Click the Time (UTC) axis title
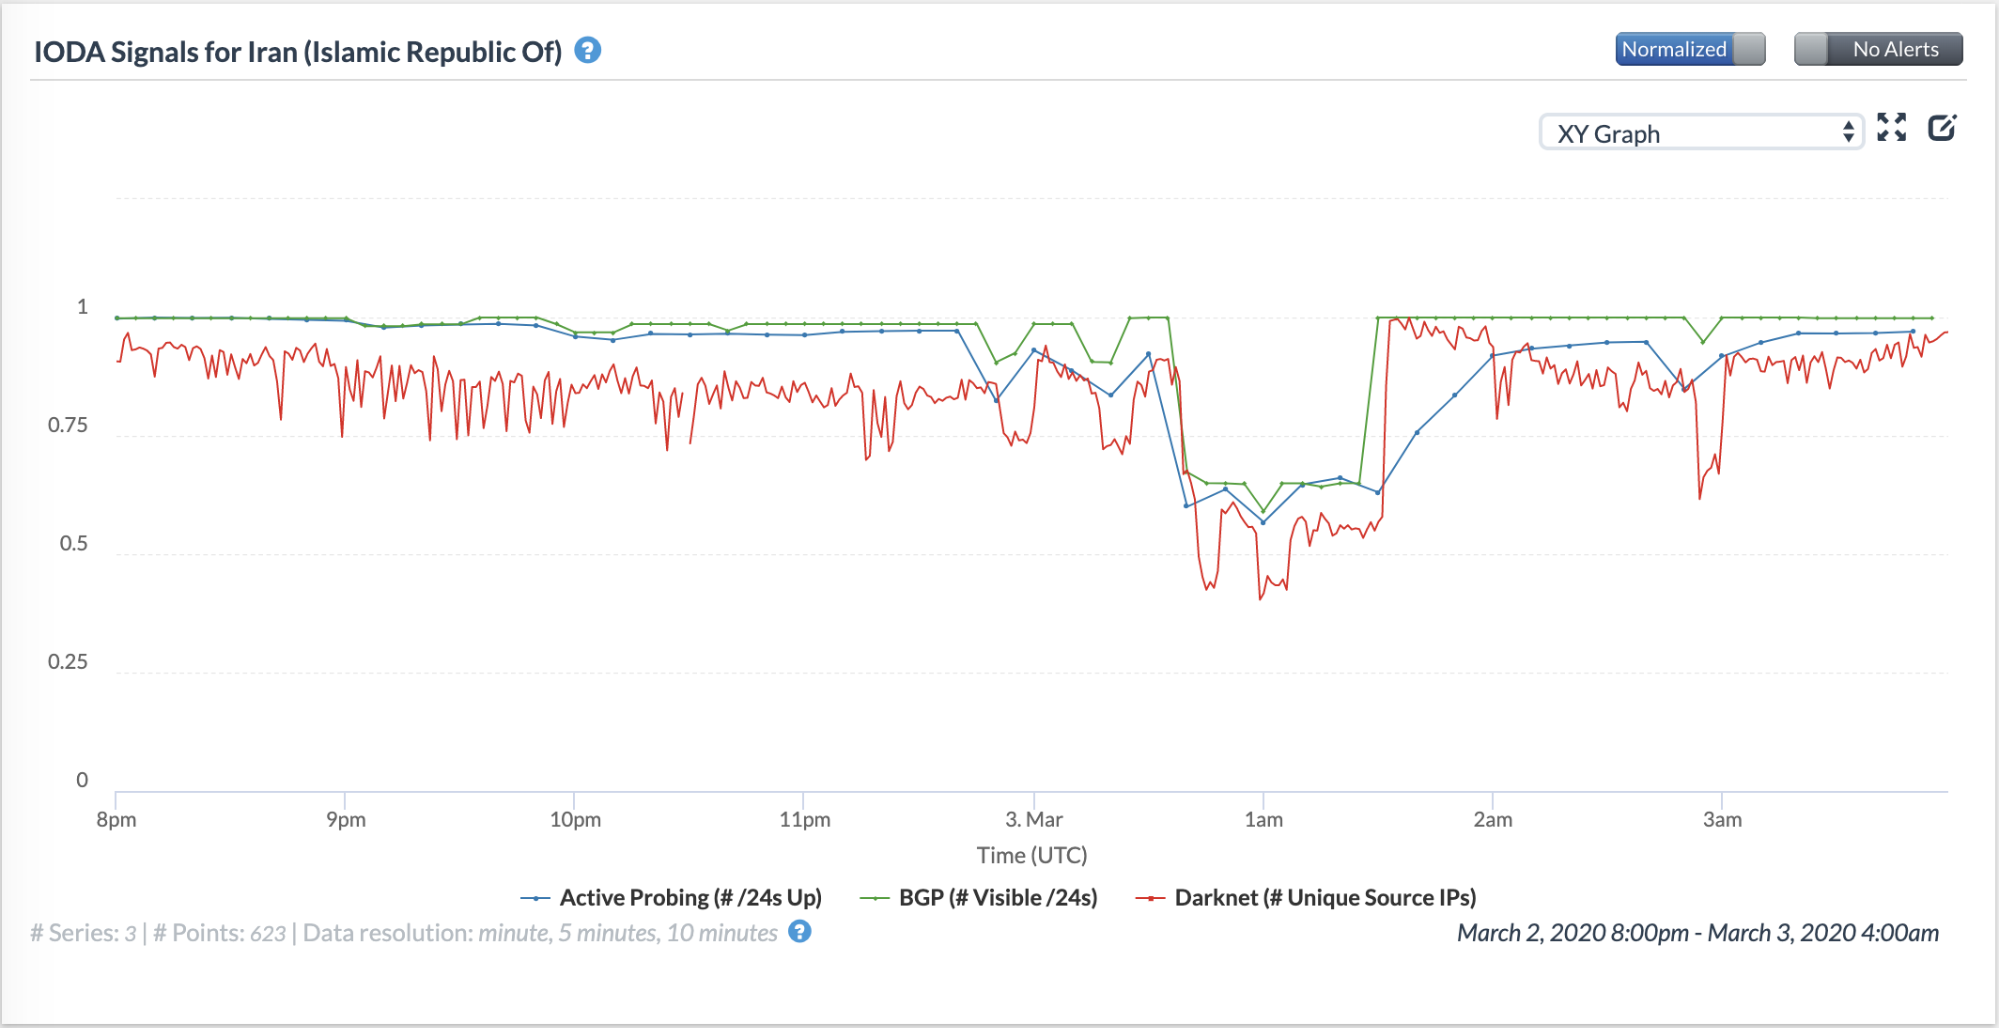This screenshot has width=1999, height=1028. click(x=1032, y=855)
